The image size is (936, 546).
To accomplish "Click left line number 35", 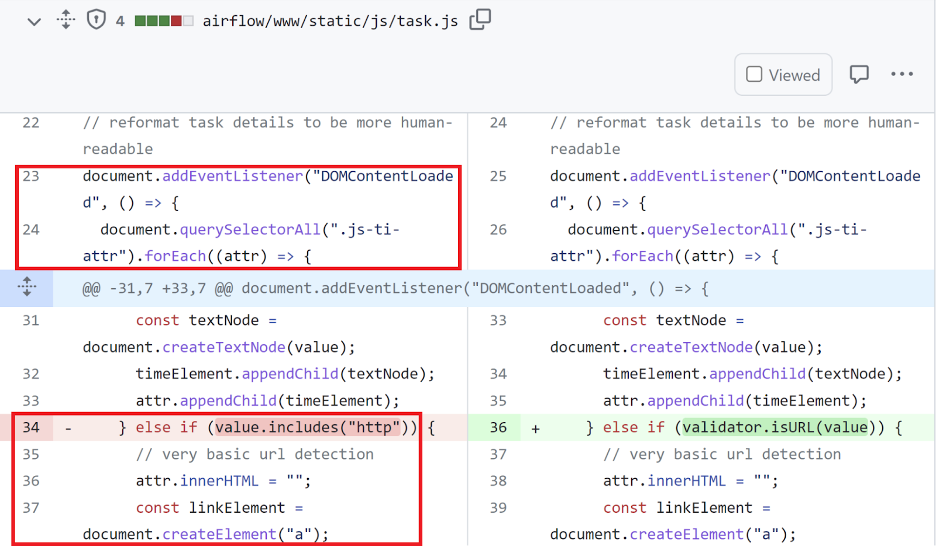I will 31,454.
